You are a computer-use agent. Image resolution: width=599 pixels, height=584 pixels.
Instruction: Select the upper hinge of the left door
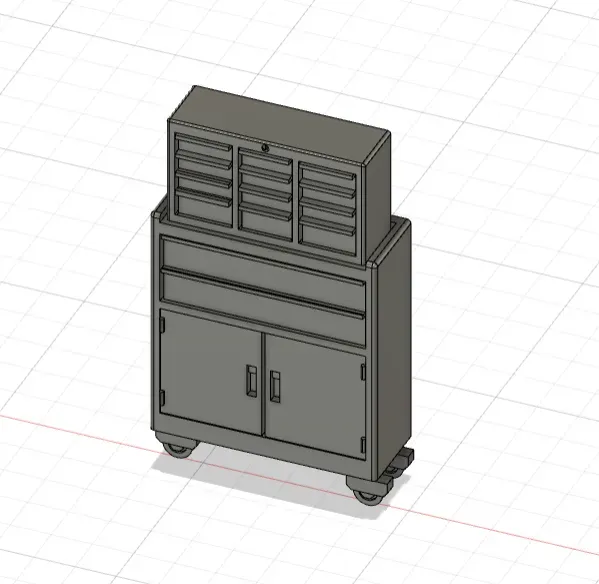coord(162,324)
